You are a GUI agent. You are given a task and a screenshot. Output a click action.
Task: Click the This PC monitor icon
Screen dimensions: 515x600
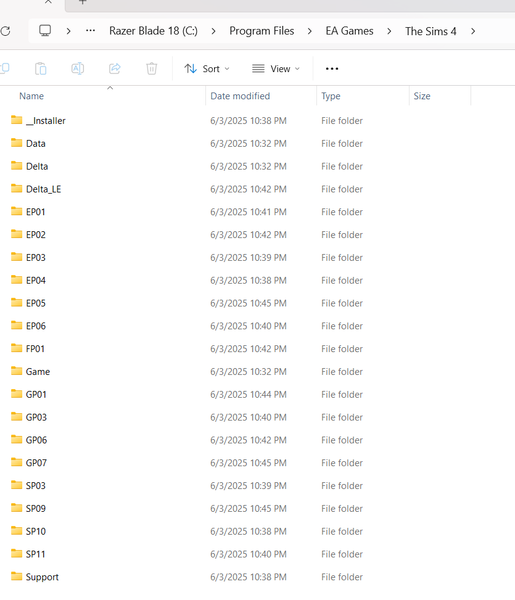45,31
